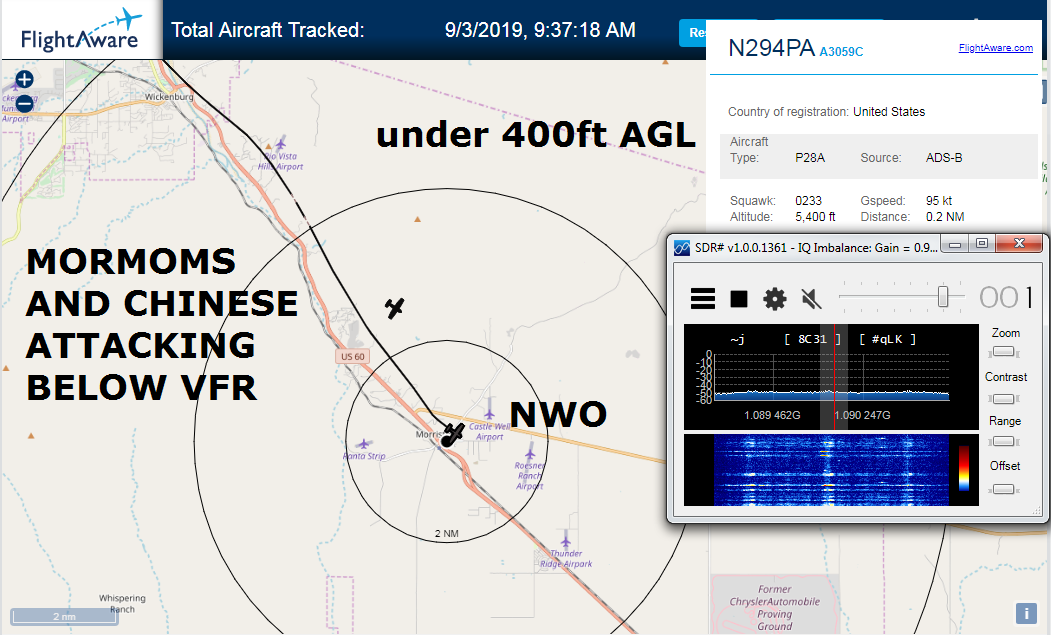Click the Rio Vista Hills Airport marker

[280, 143]
